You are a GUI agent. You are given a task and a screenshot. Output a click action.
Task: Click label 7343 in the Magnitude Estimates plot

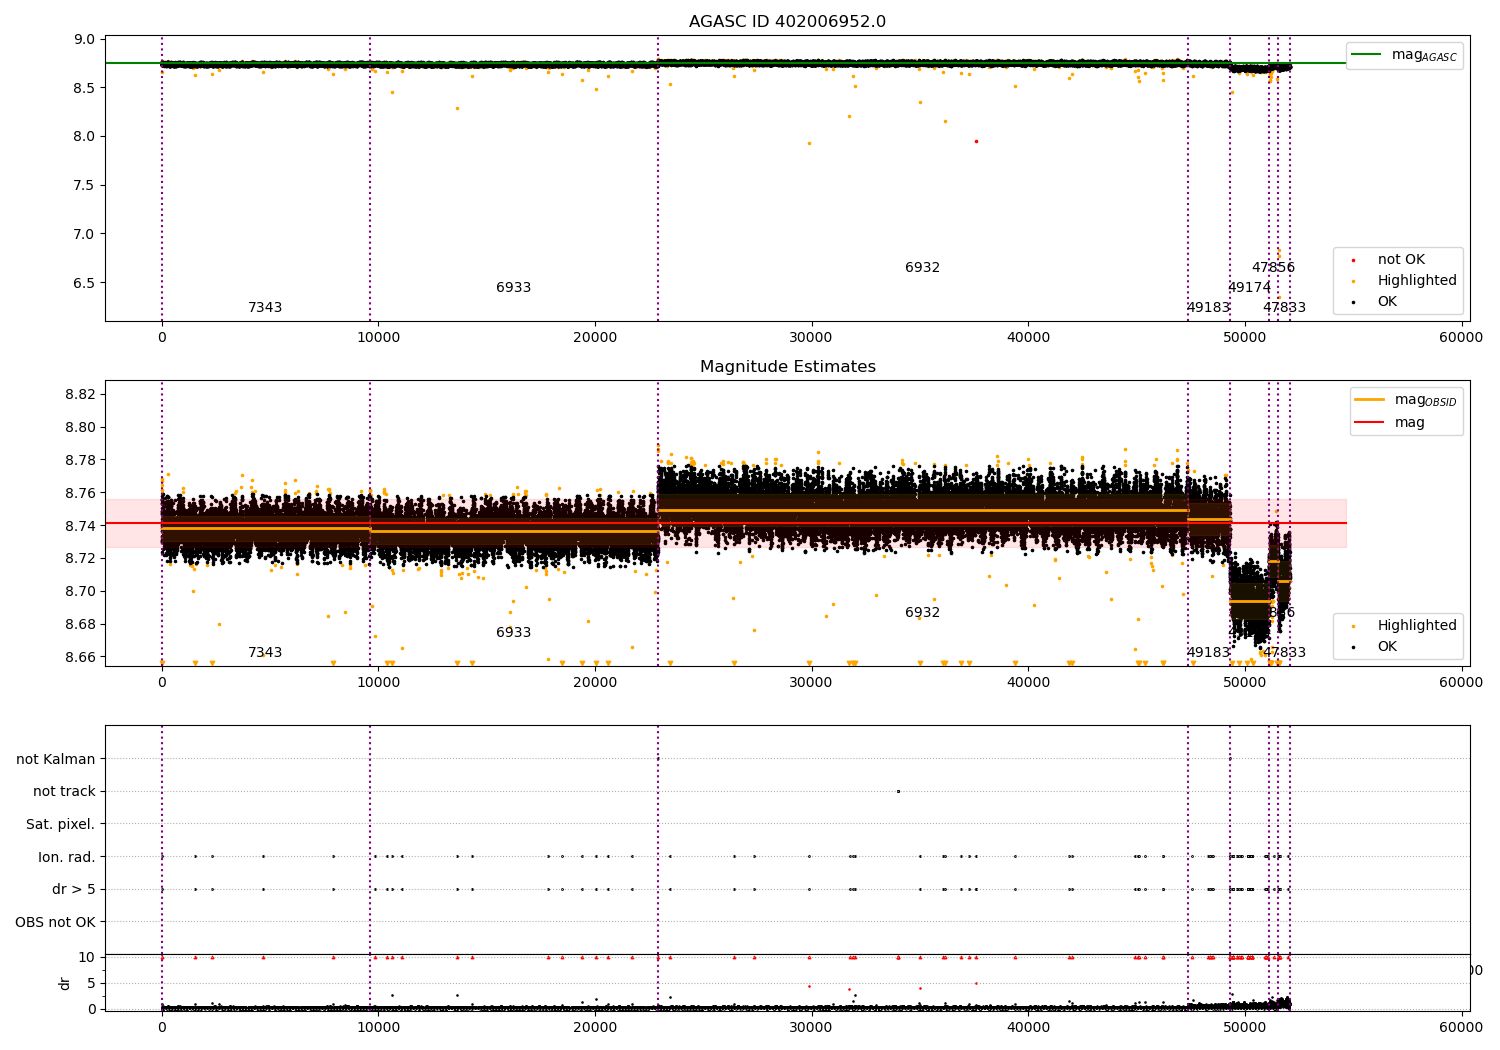[x=265, y=653]
